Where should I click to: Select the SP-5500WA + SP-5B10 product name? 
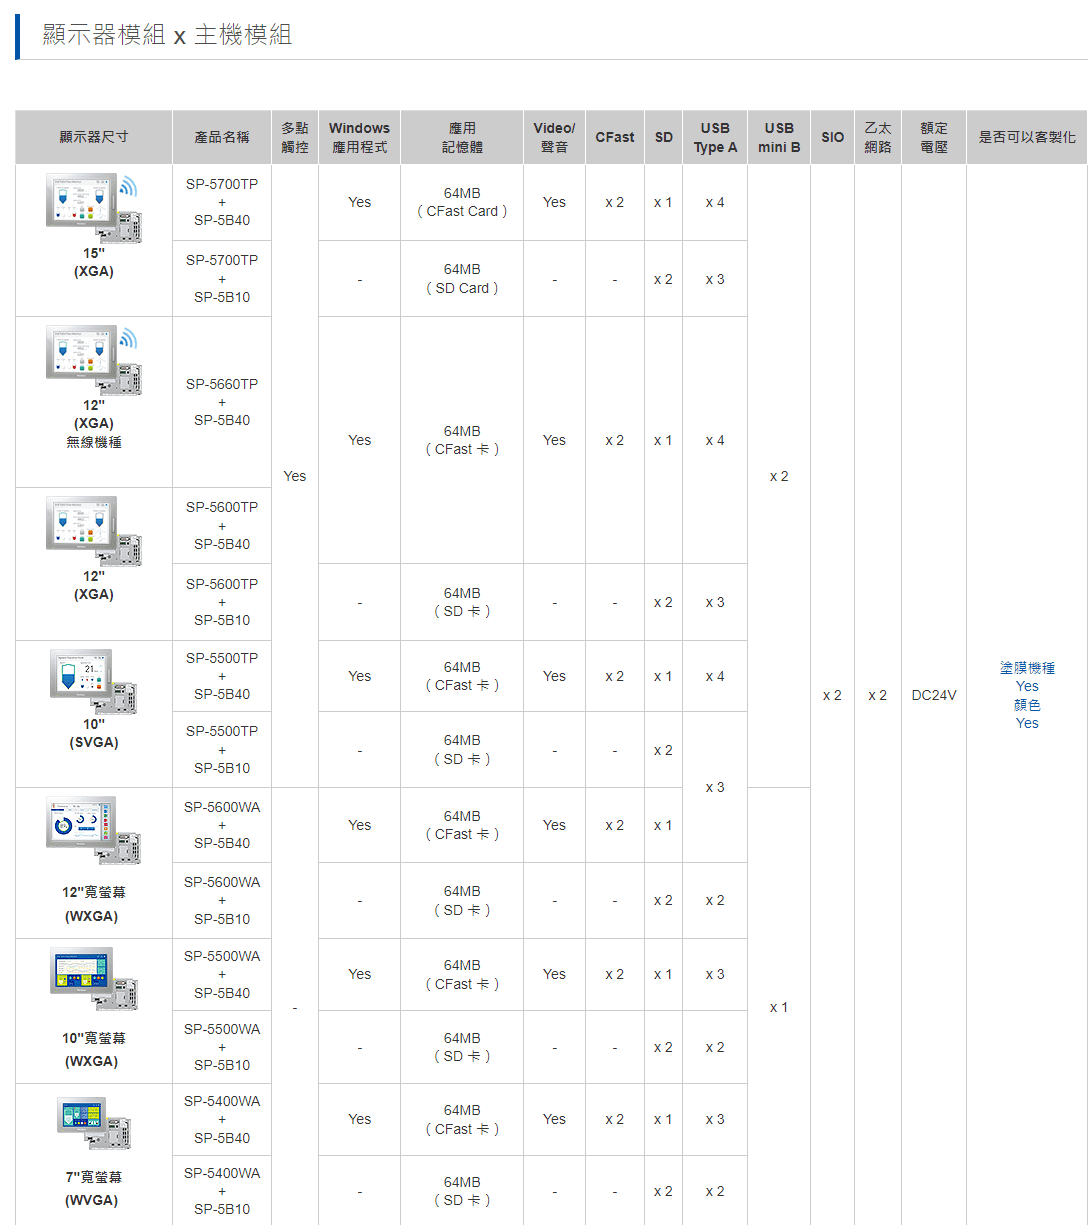pyautogui.click(x=222, y=1047)
